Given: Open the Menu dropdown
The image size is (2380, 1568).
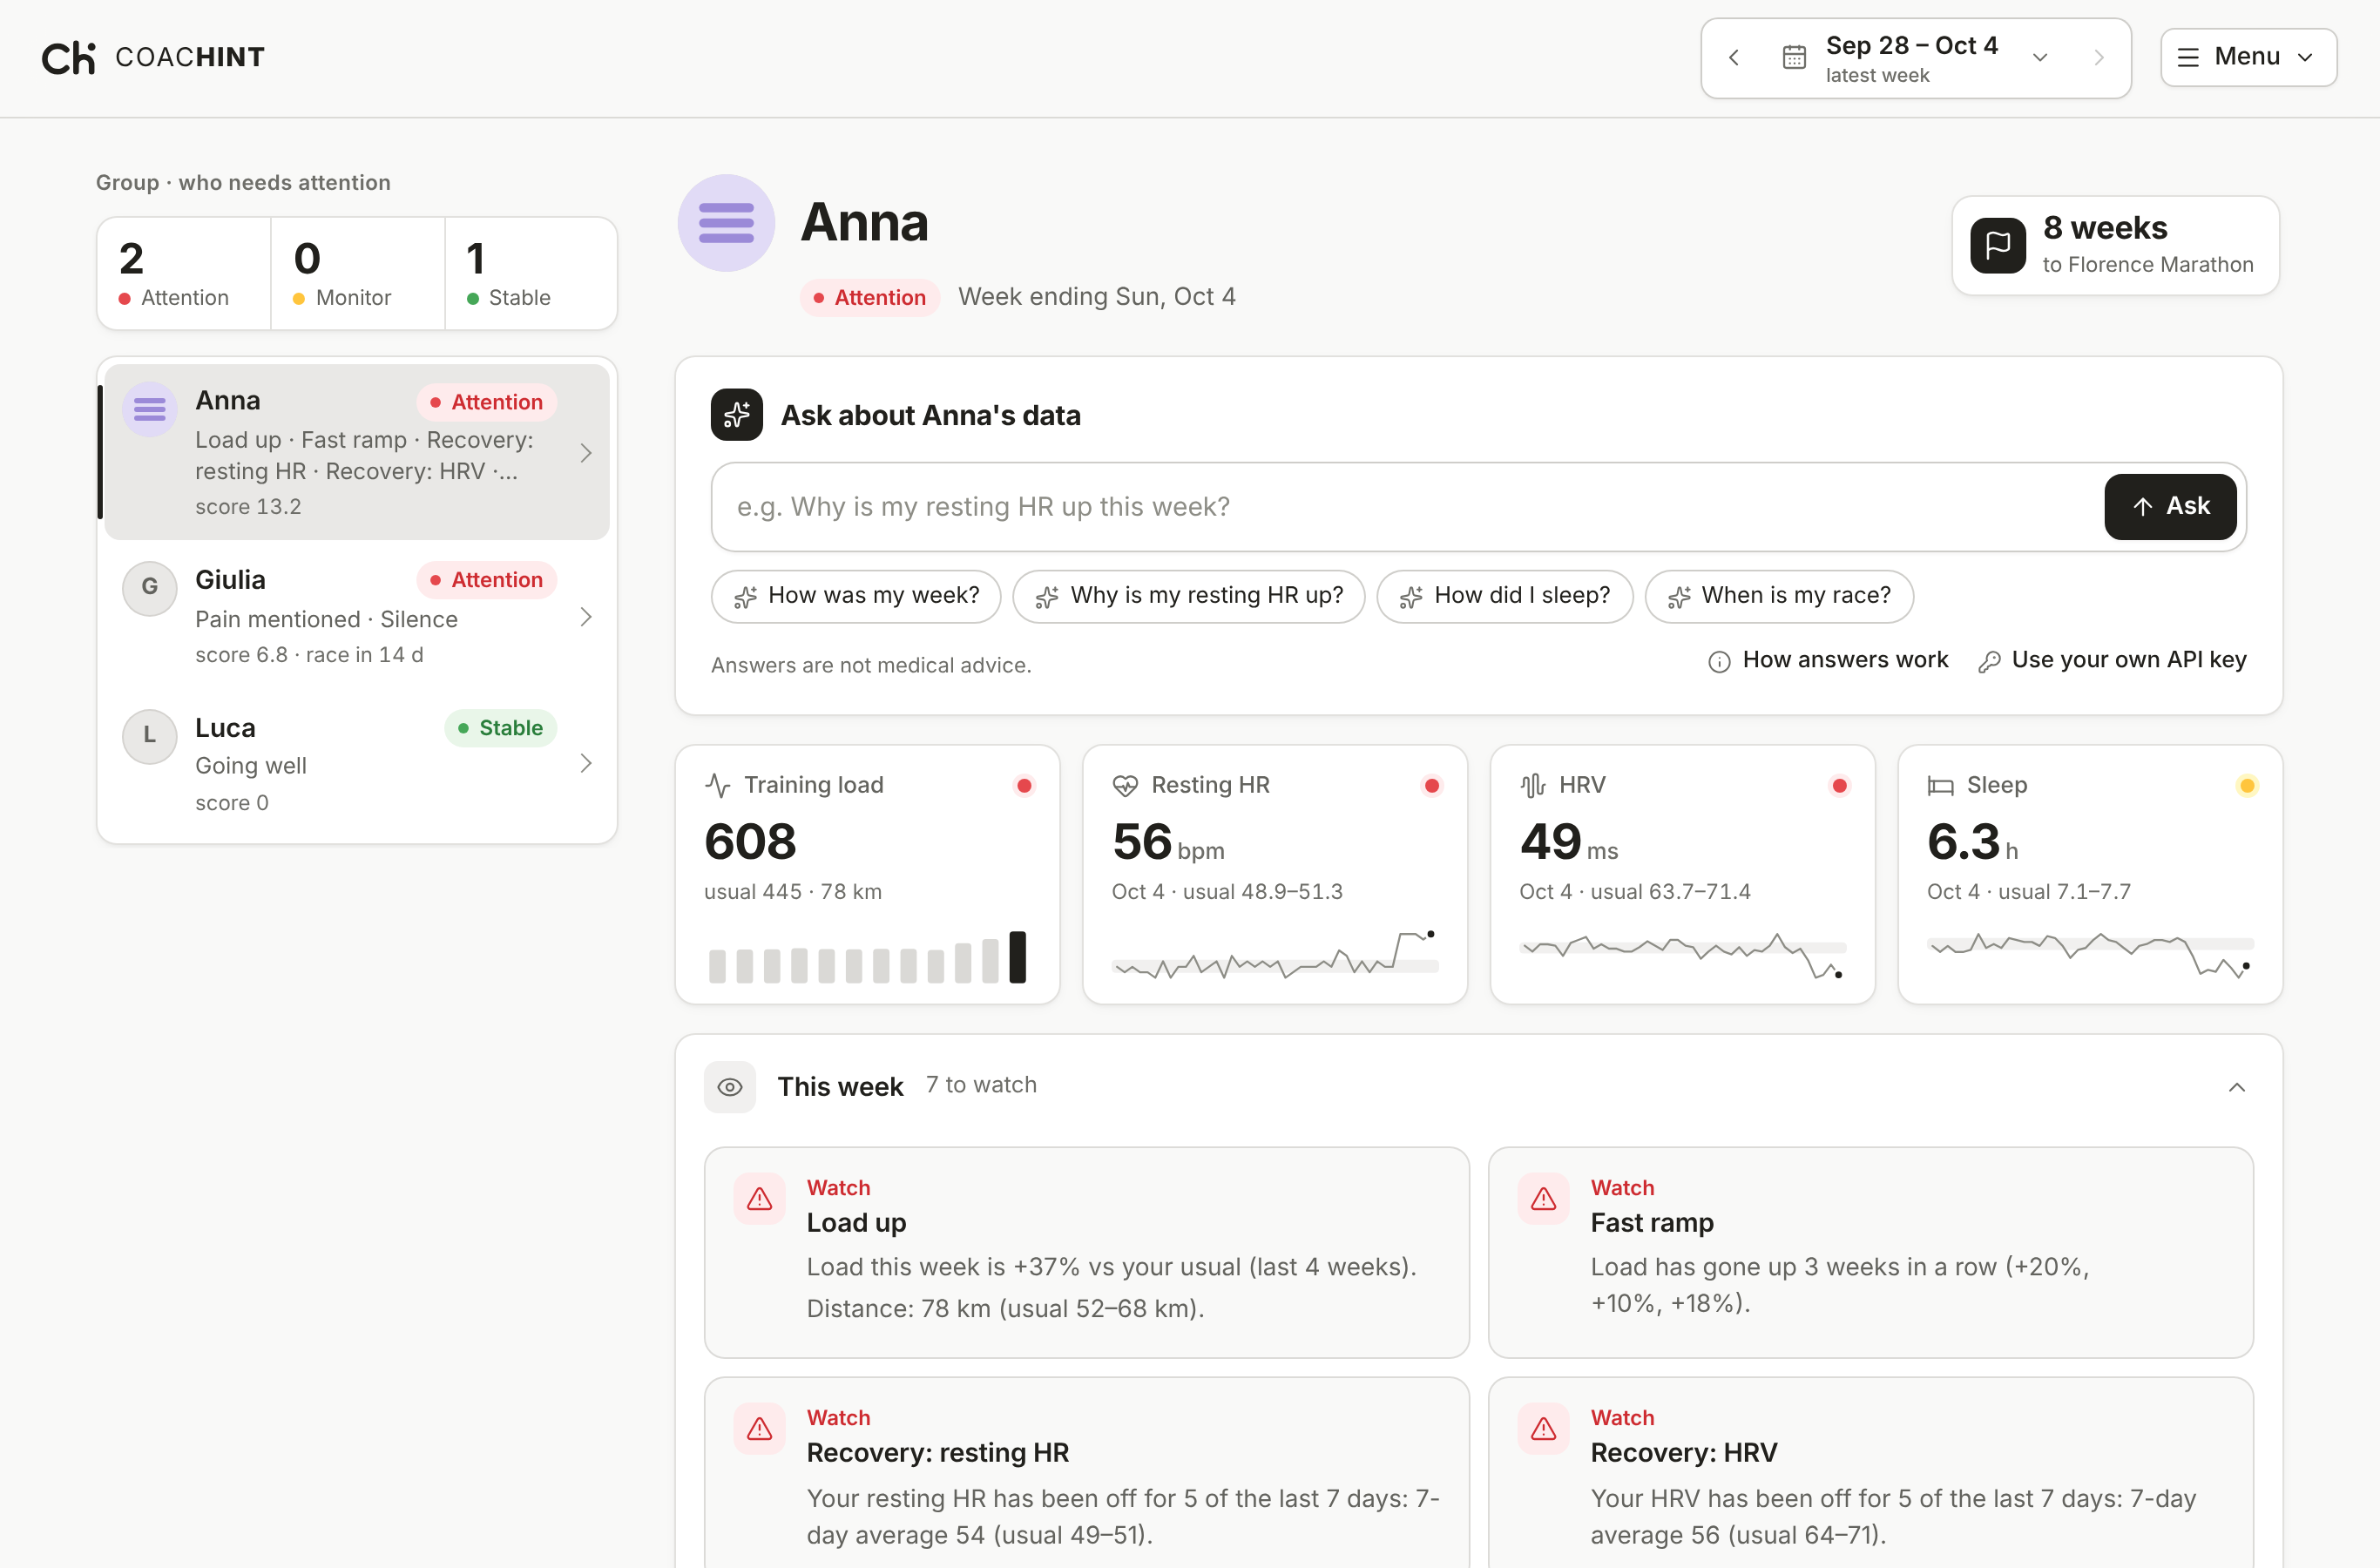Looking at the screenshot, I should click(2248, 57).
